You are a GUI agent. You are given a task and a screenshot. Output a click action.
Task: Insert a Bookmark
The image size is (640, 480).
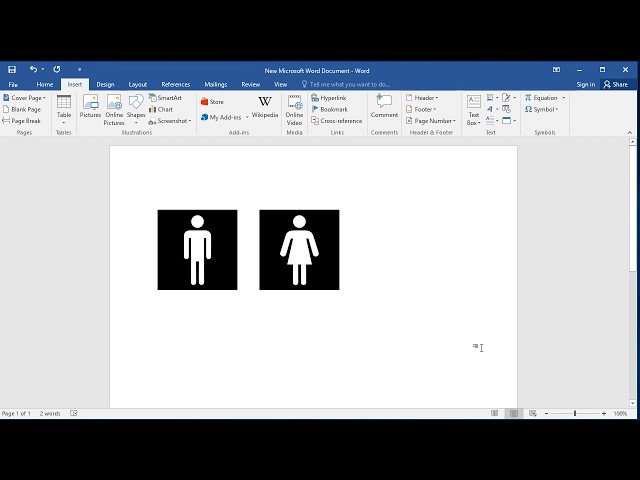click(329, 109)
